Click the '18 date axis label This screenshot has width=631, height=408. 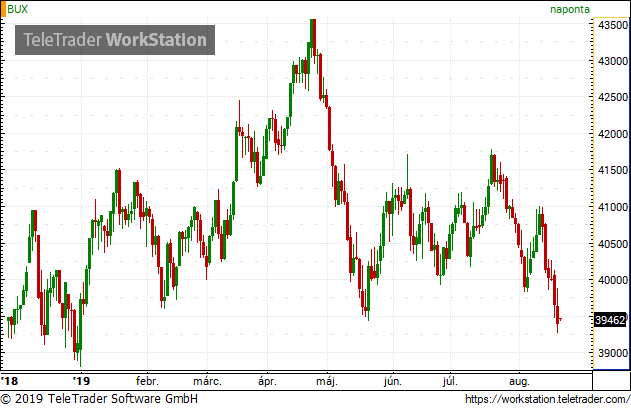pos(10,380)
